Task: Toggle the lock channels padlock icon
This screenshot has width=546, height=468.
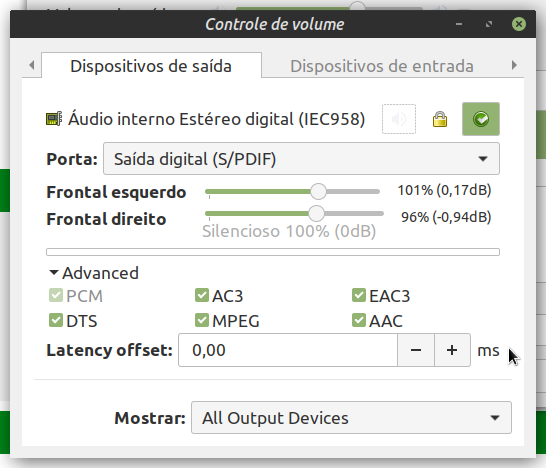Action: click(440, 119)
